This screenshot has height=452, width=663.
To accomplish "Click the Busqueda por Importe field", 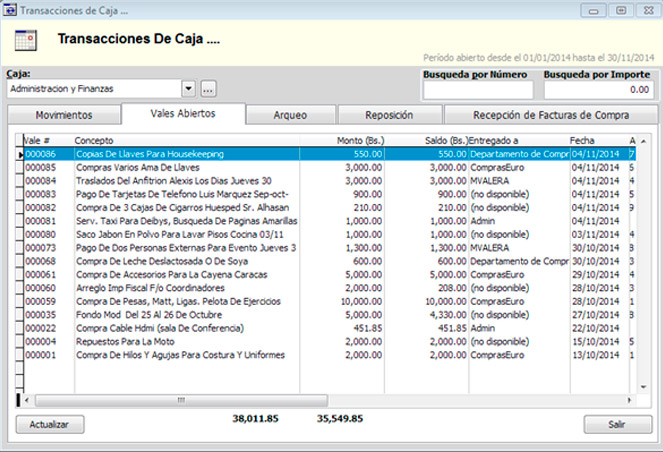I will point(598,90).
